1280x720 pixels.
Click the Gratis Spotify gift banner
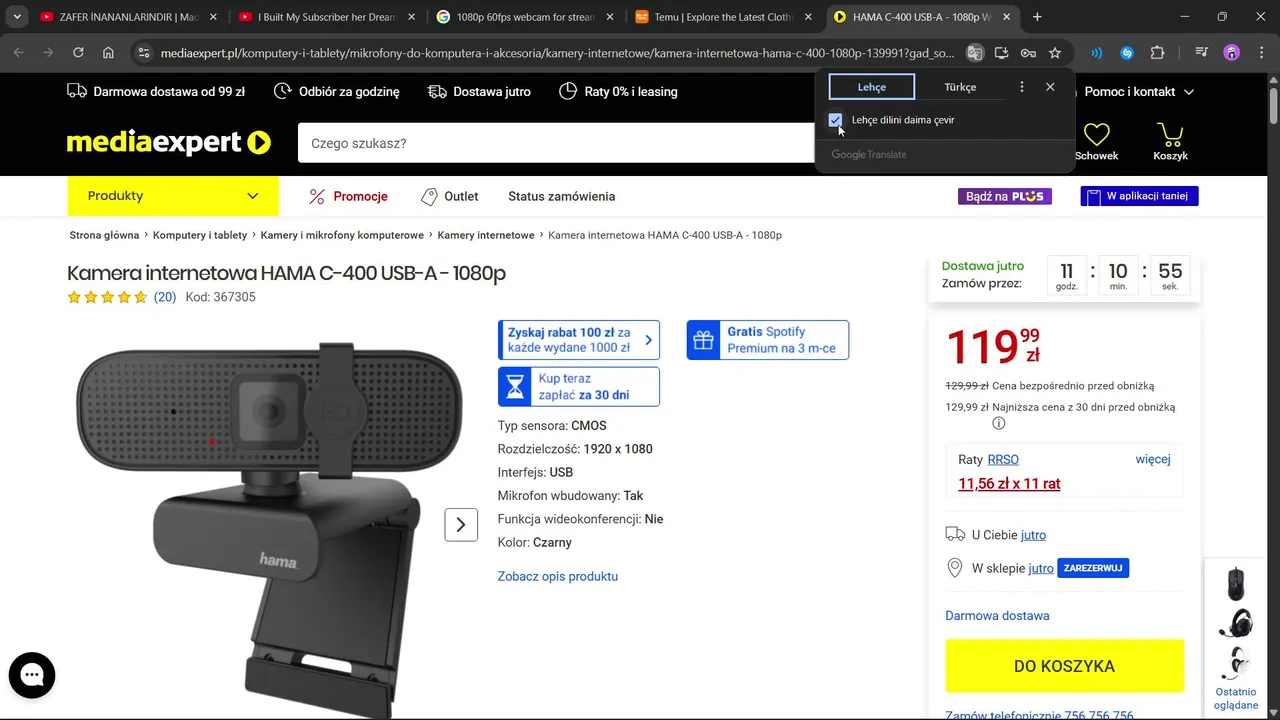768,340
